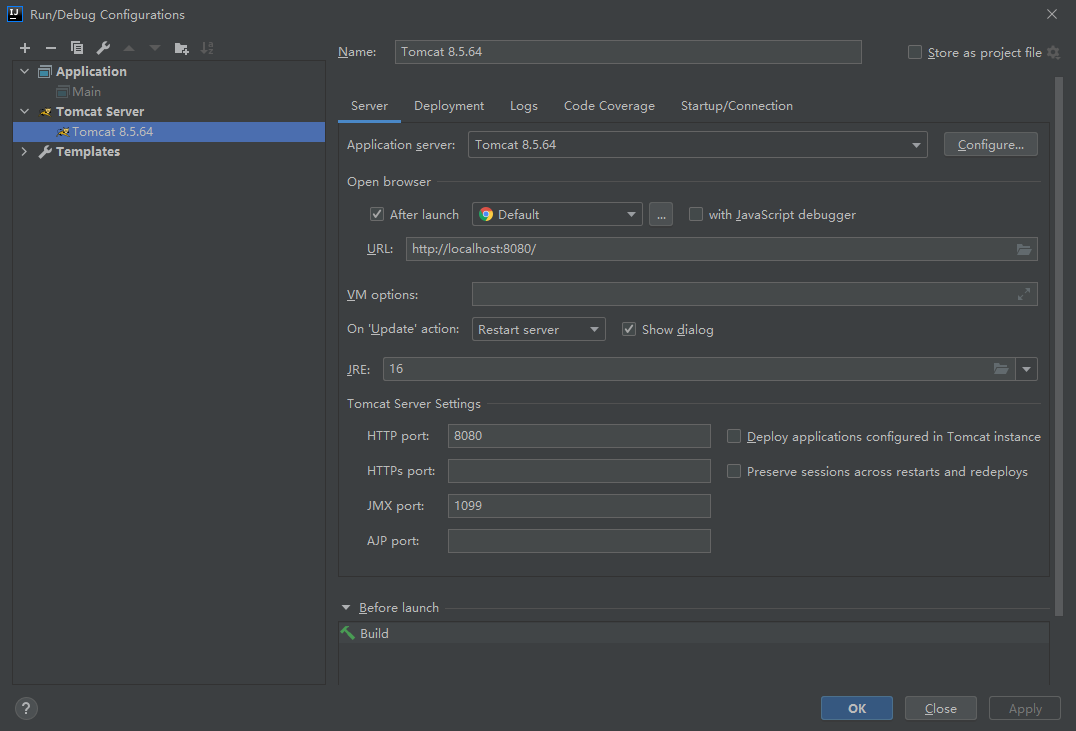Remove selected configuration with minus icon

51,48
